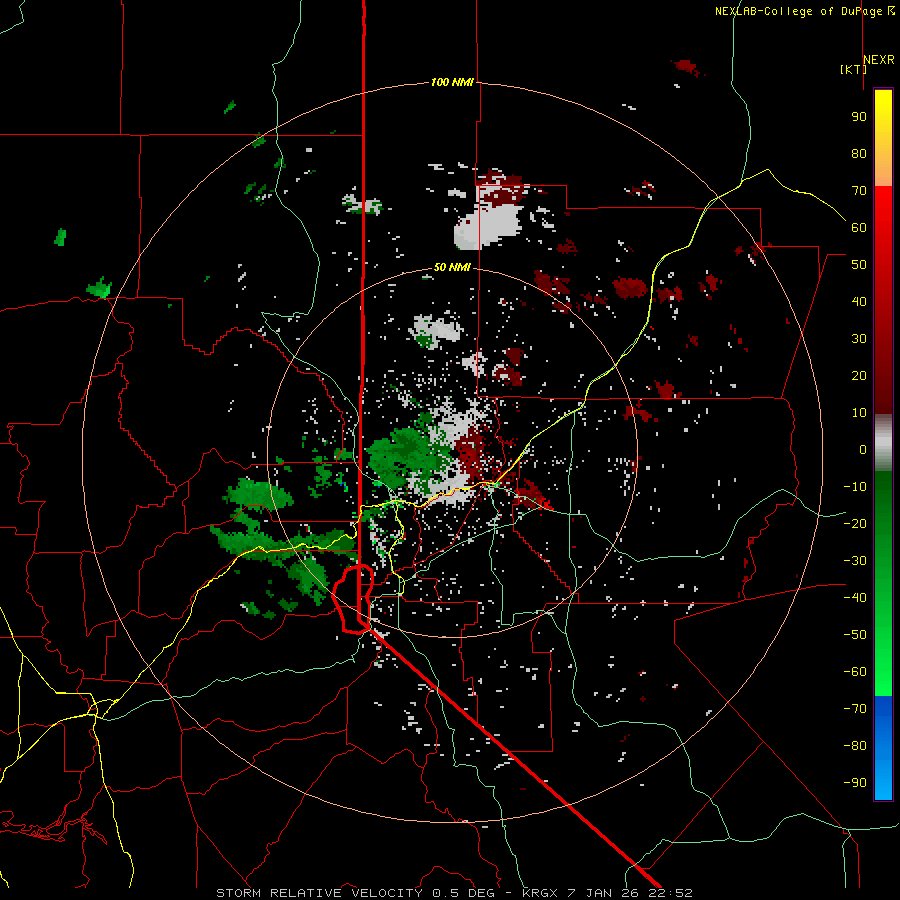
Task: Click the positive 30 scale label
Action: coord(859,339)
